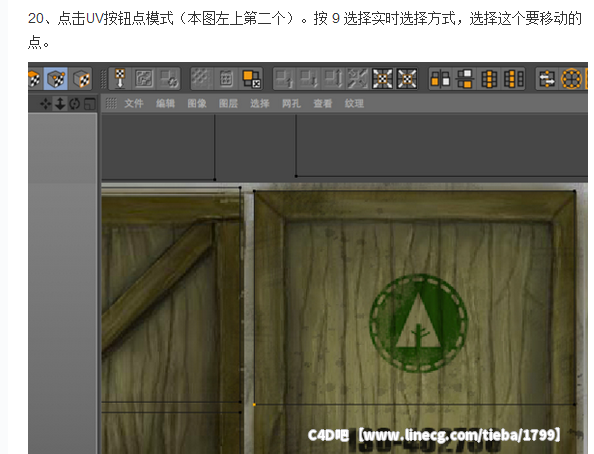Click the mirror horizontally icon with vertical divider
Image resolution: width=594 pixels, height=454 pixels.
[x=440, y=79]
